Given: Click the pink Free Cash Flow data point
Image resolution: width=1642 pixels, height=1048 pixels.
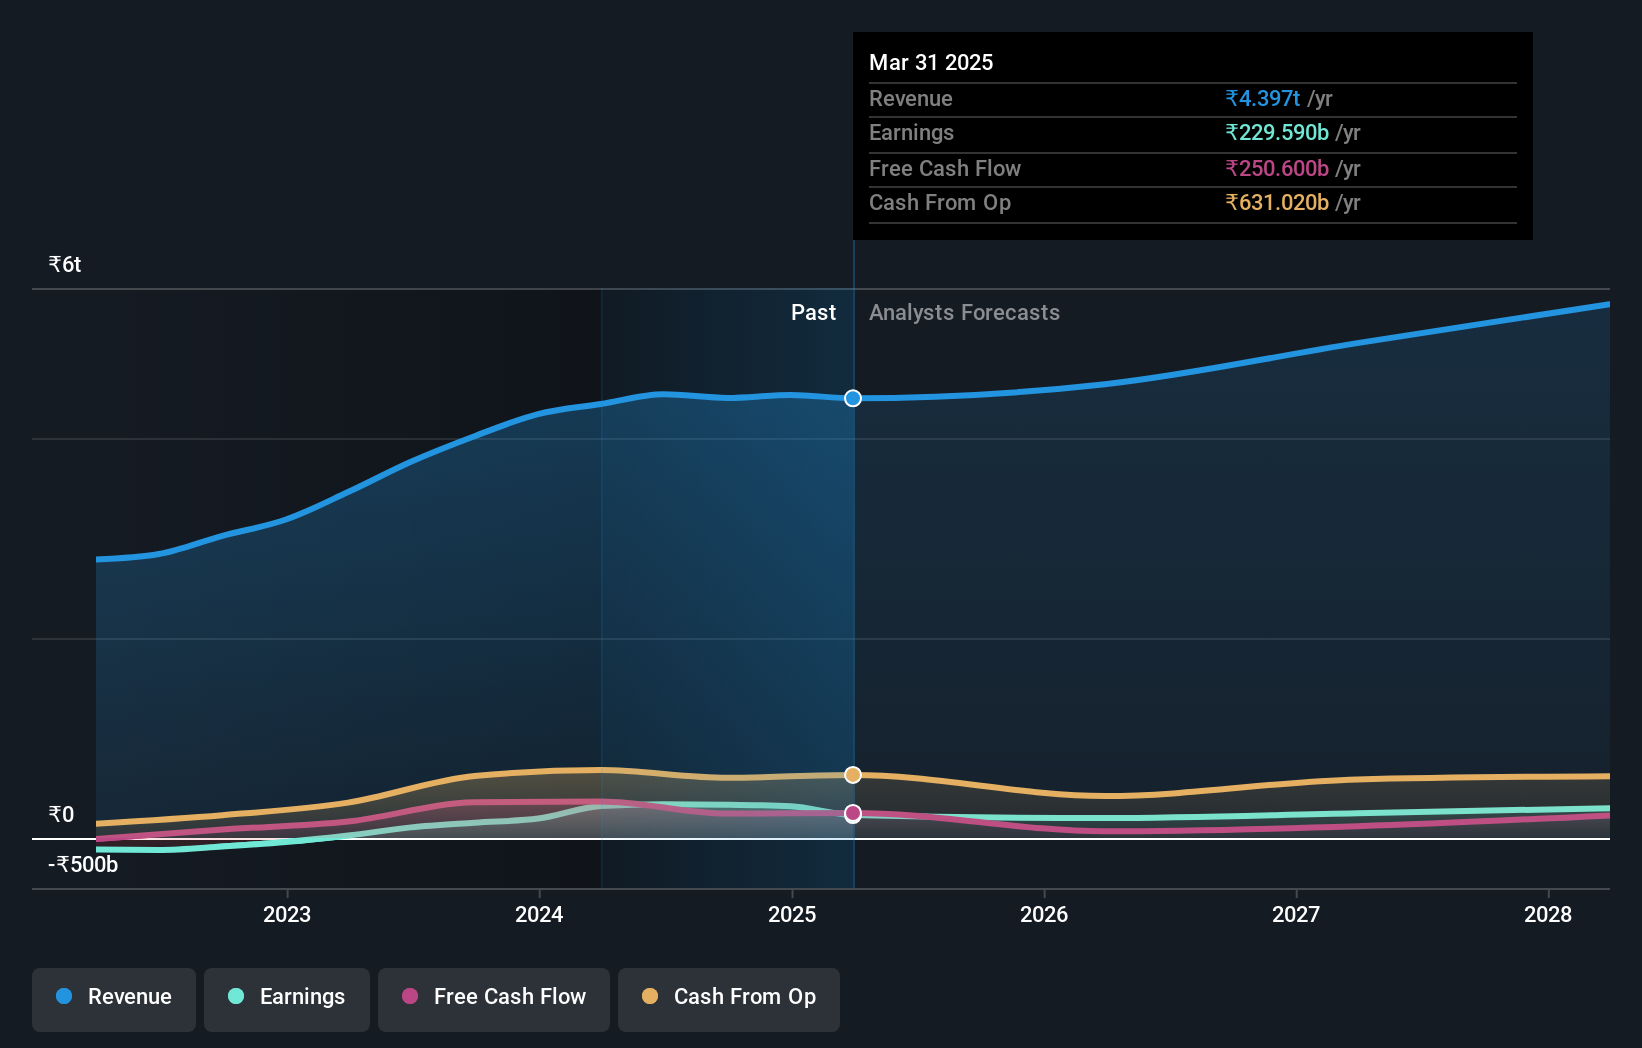Looking at the screenshot, I should [x=853, y=813].
